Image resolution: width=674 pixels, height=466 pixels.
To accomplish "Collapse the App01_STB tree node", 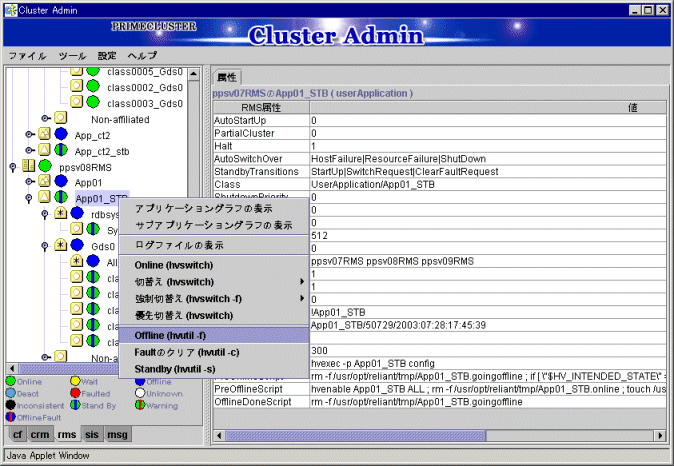I will 29,198.
